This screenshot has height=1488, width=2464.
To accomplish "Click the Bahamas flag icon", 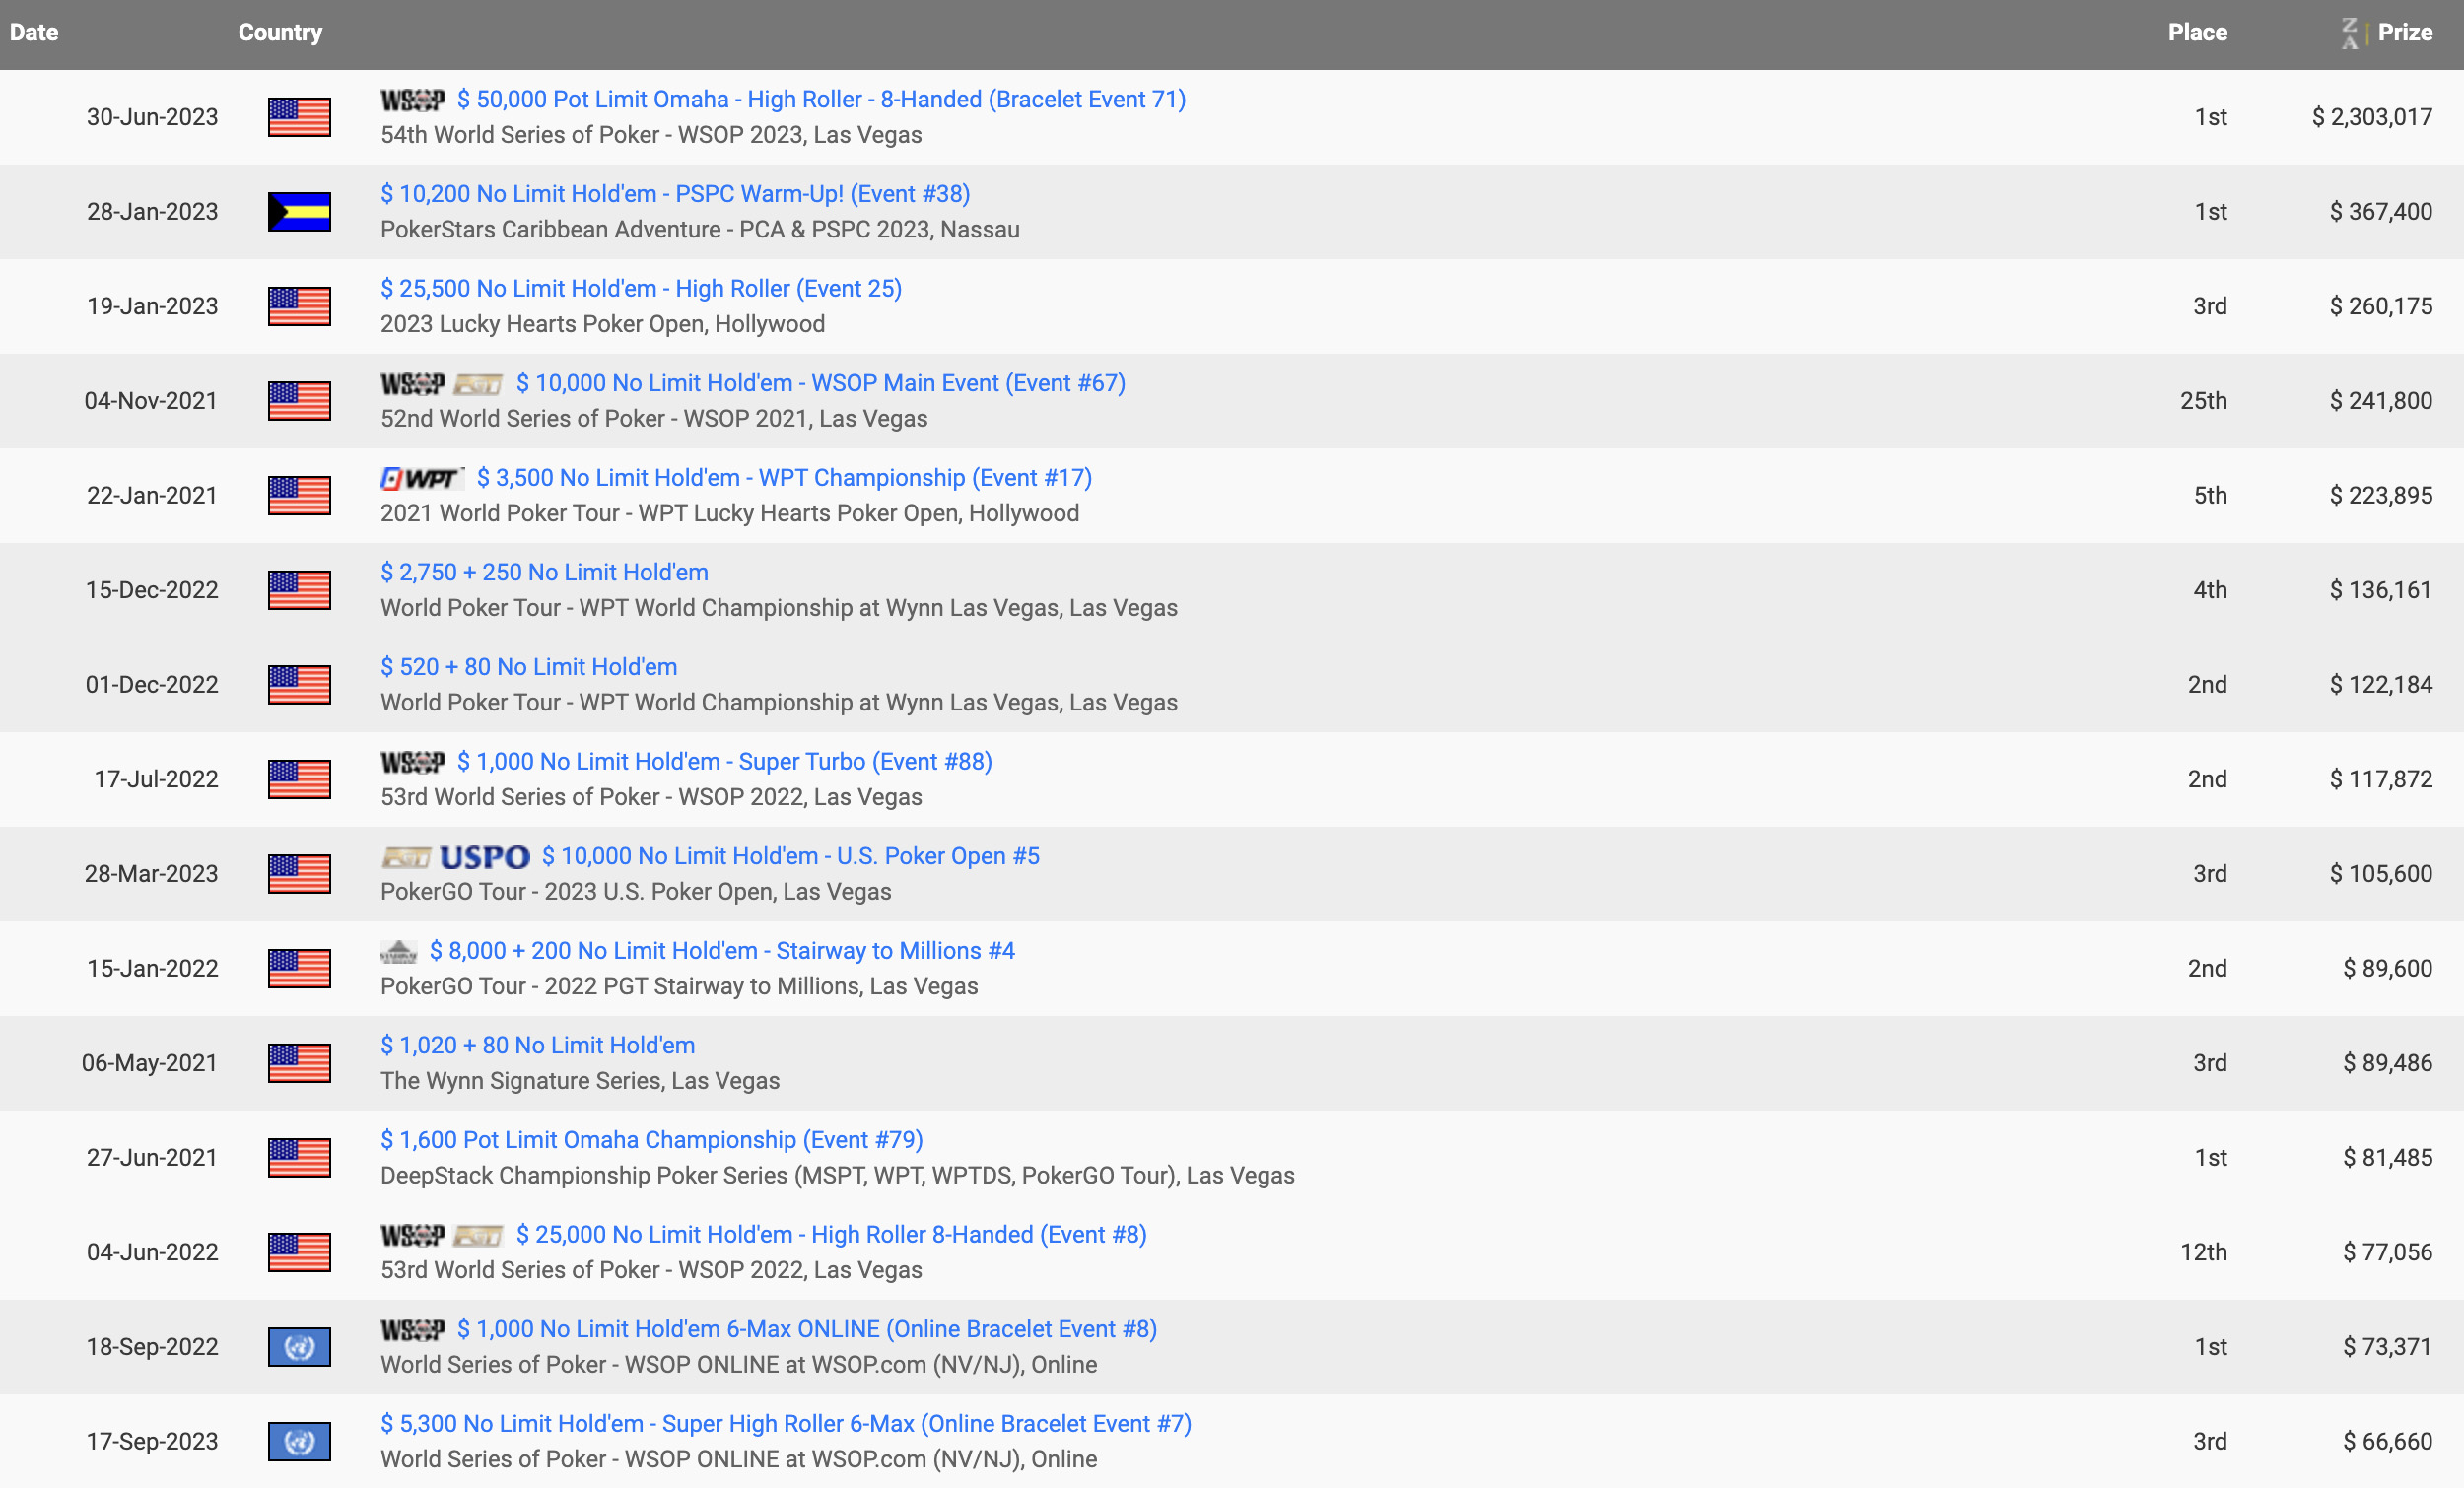I will (x=299, y=212).
